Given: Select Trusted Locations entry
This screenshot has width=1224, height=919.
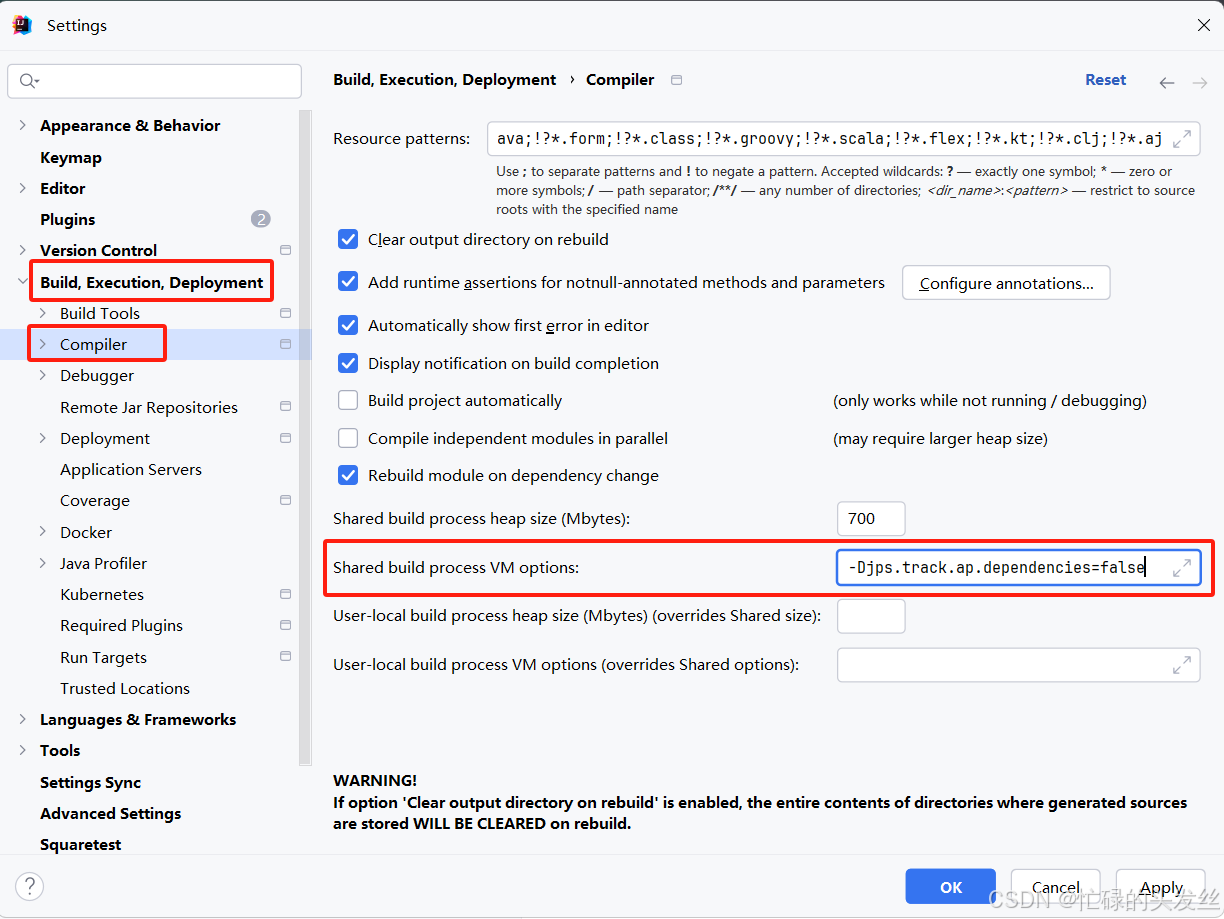Looking at the screenshot, I should click(x=125, y=688).
